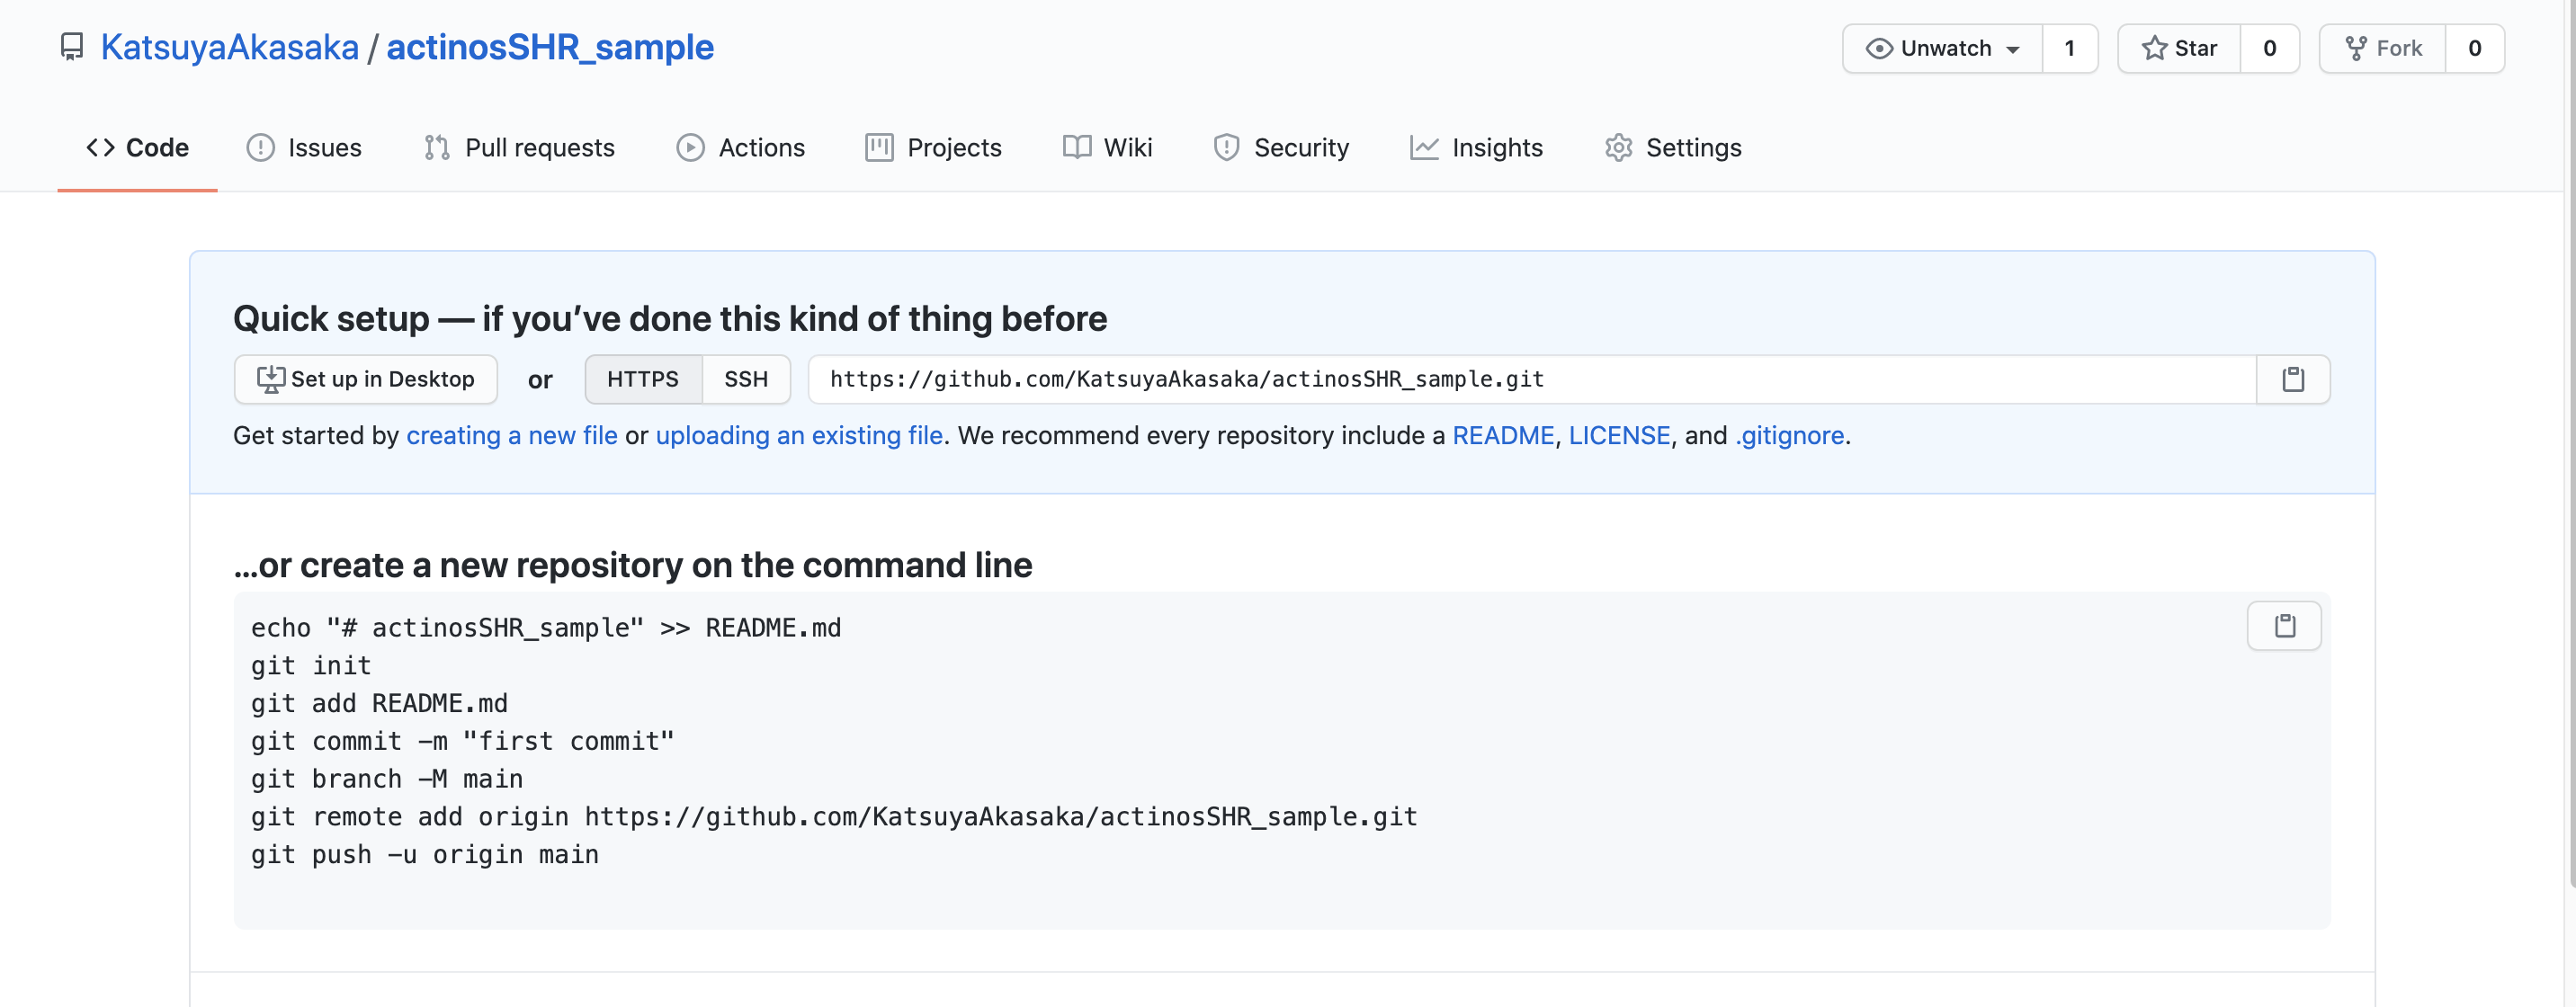This screenshot has height=1007, width=2576.
Task: Switch to SSH clone URL
Action: coord(745,380)
